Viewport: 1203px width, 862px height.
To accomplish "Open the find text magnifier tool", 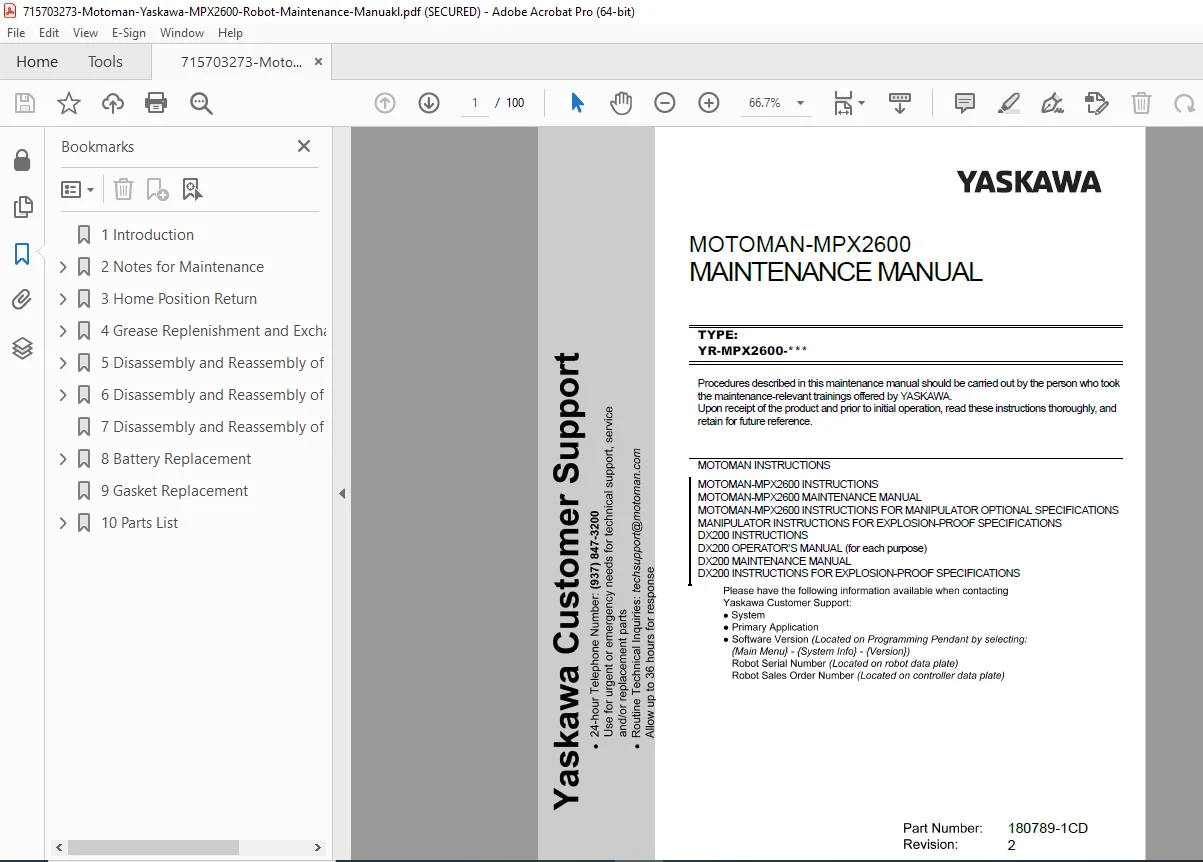I will tap(201, 103).
